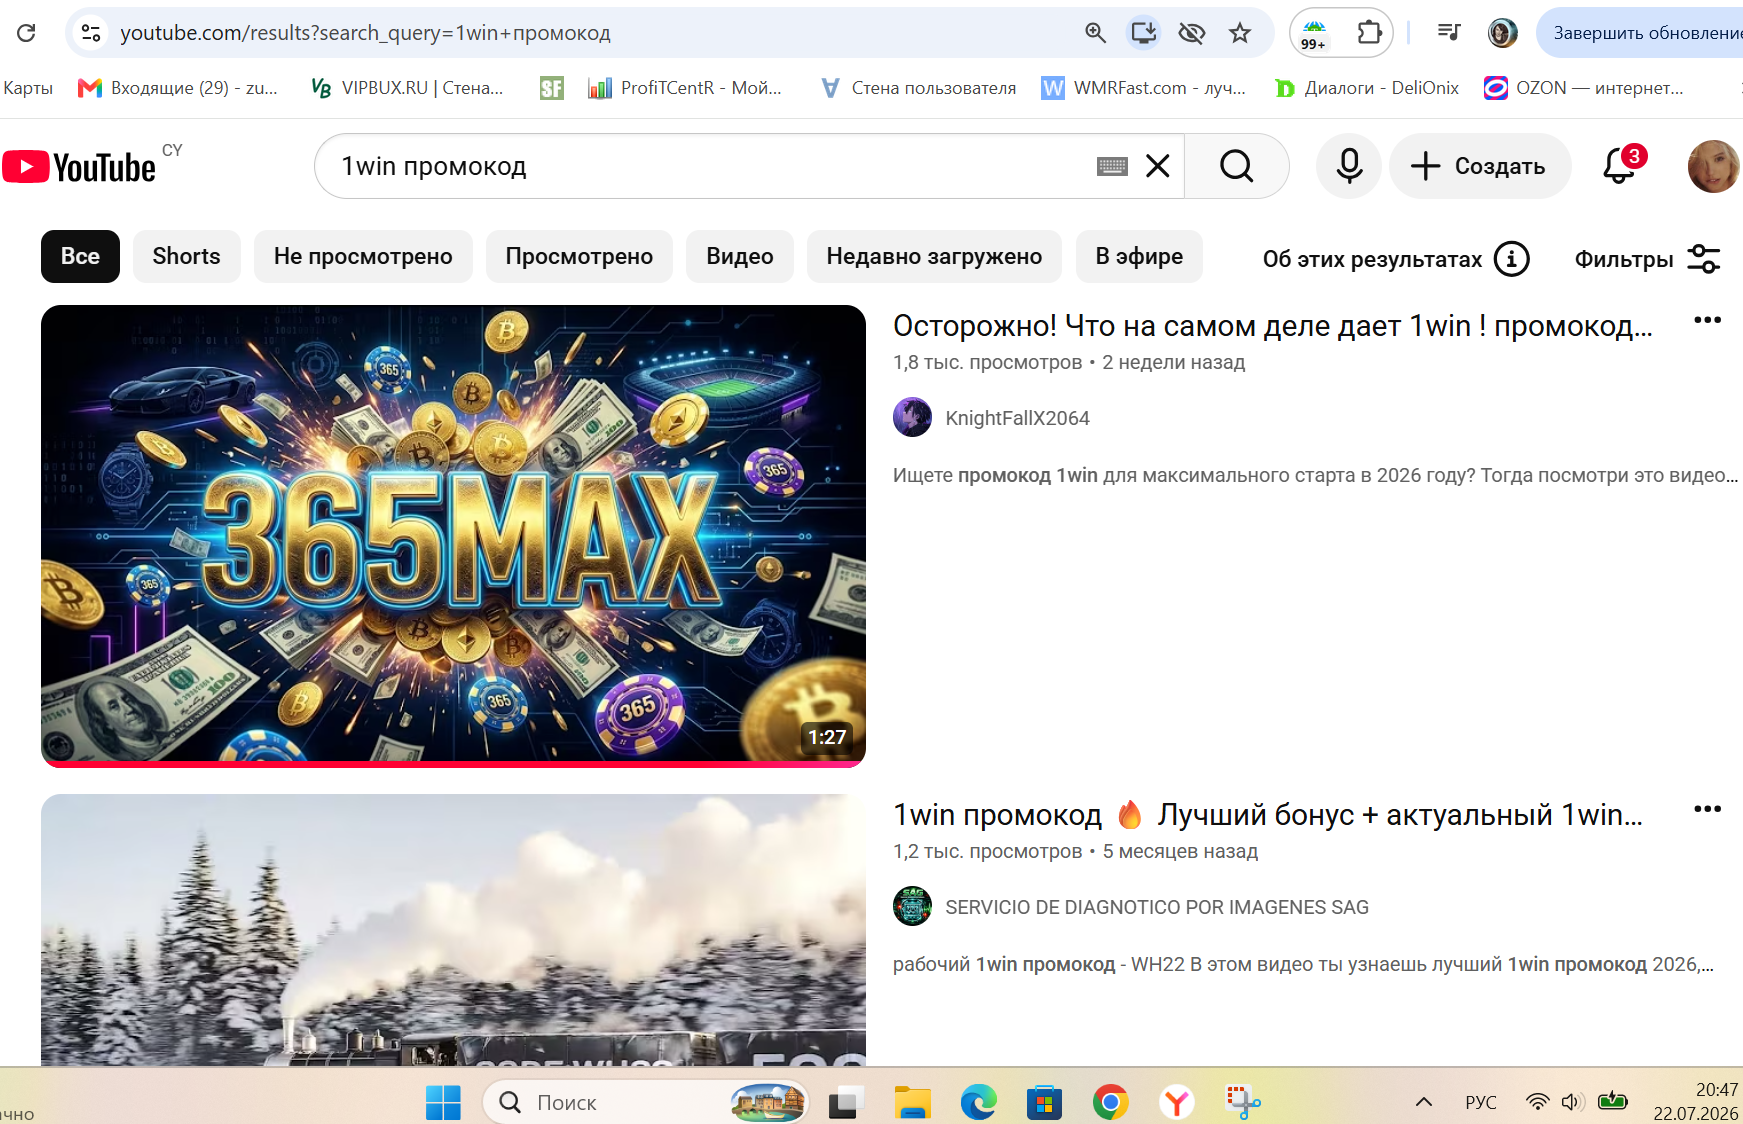Open the on-screen keyboard icon in search box
The height and width of the screenshot is (1124, 1743).
click(x=1112, y=166)
